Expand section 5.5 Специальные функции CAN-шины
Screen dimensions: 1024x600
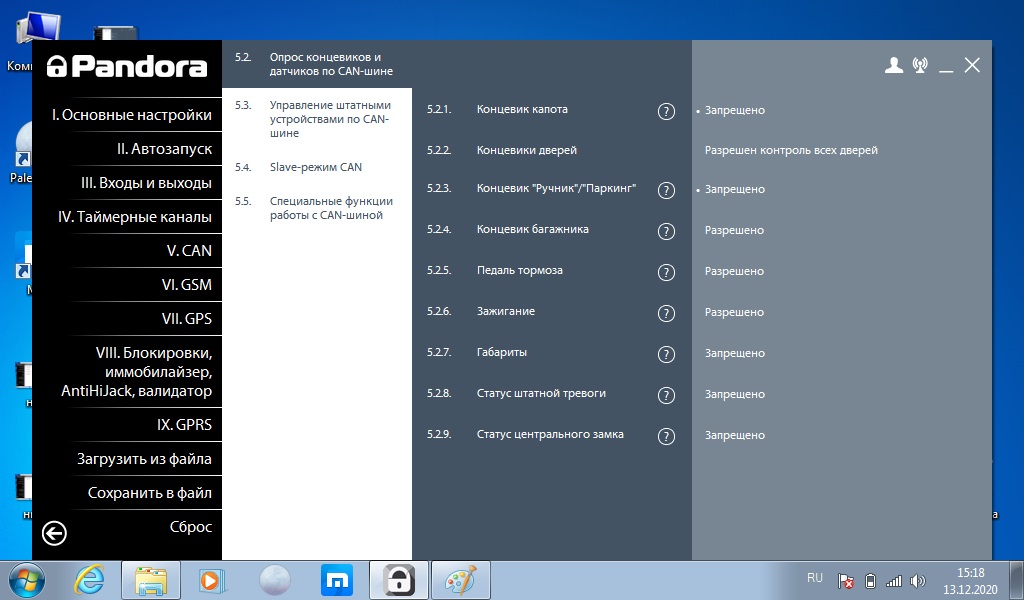pos(331,208)
